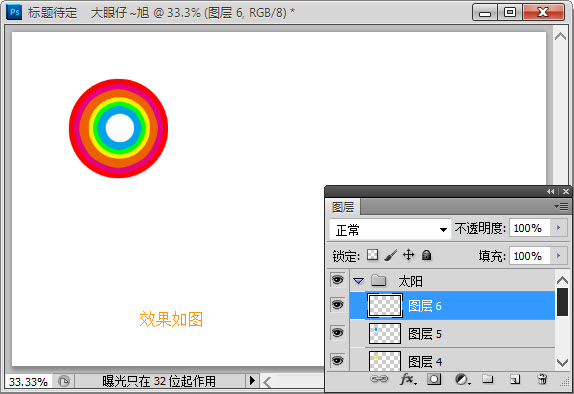Hide 图层 6 using its eye icon
The height and width of the screenshot is (394, 574).
pos(337,305)
